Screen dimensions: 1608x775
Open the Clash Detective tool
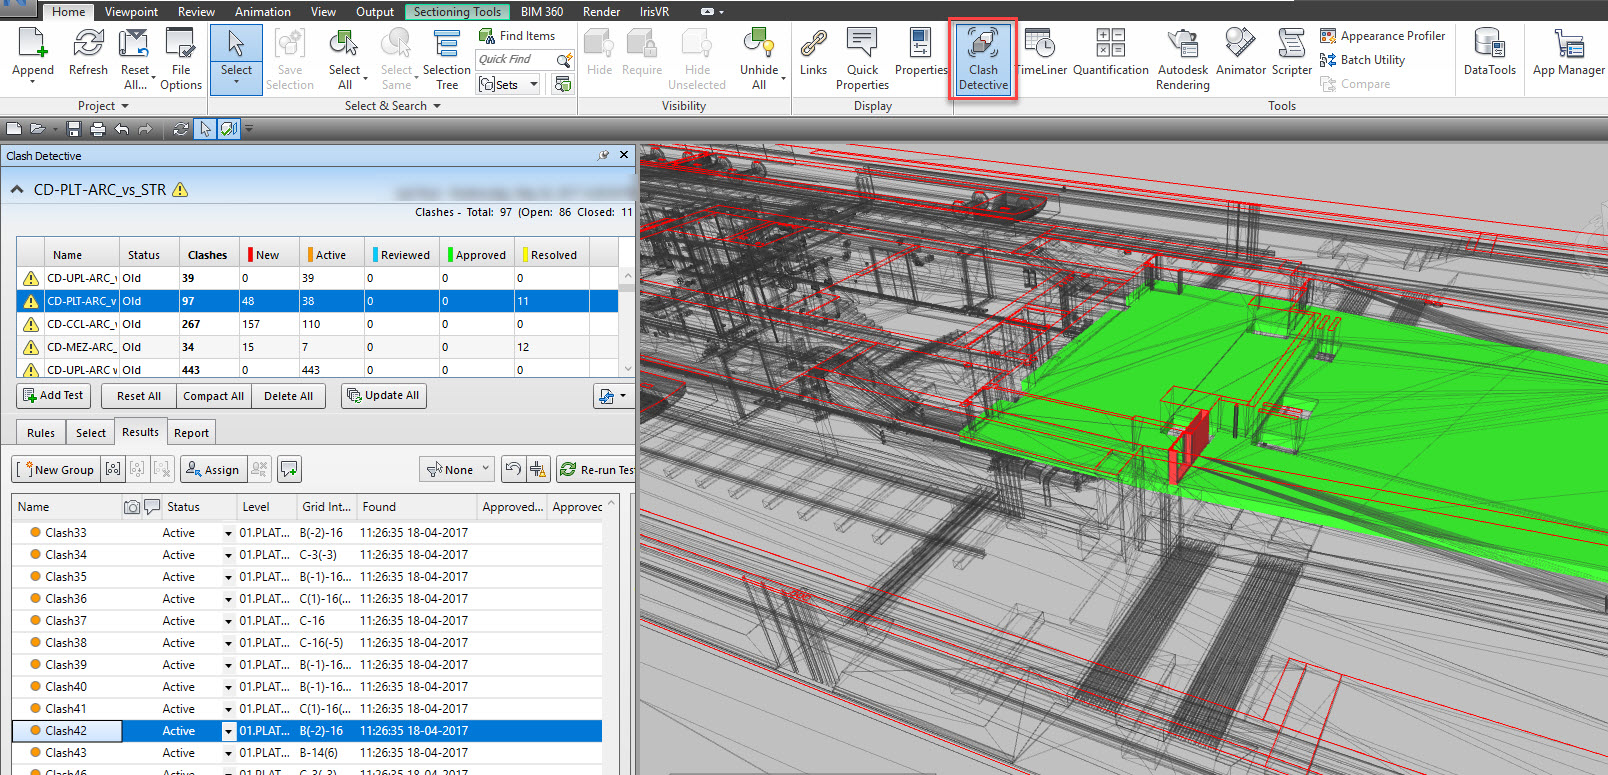click(x=983, y=59)
